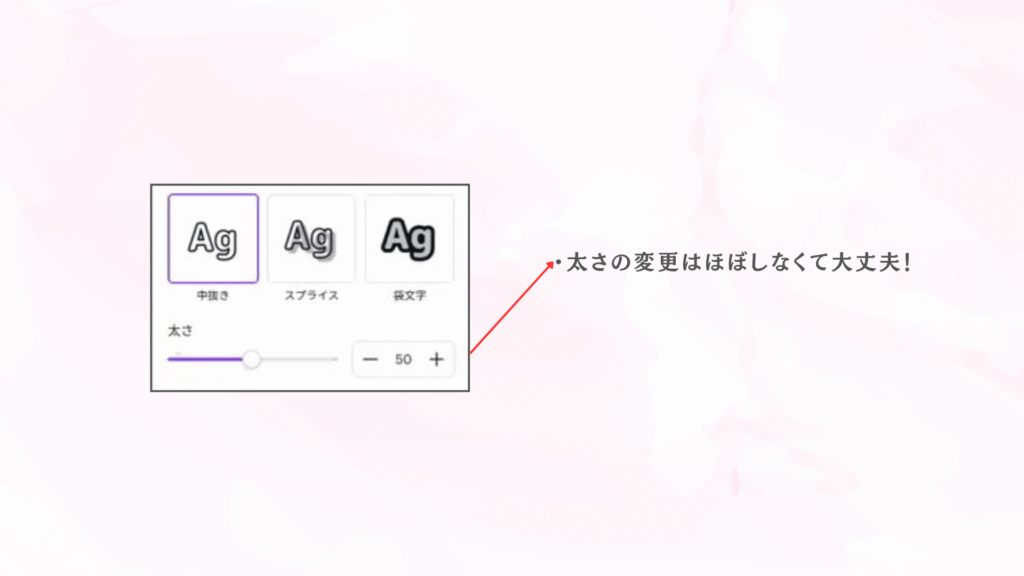Image resolution: width=1024 pixels, height=576 pixels.
Task: Click the Ag glyph in the スプライス preview
Action: pos(311,238)
